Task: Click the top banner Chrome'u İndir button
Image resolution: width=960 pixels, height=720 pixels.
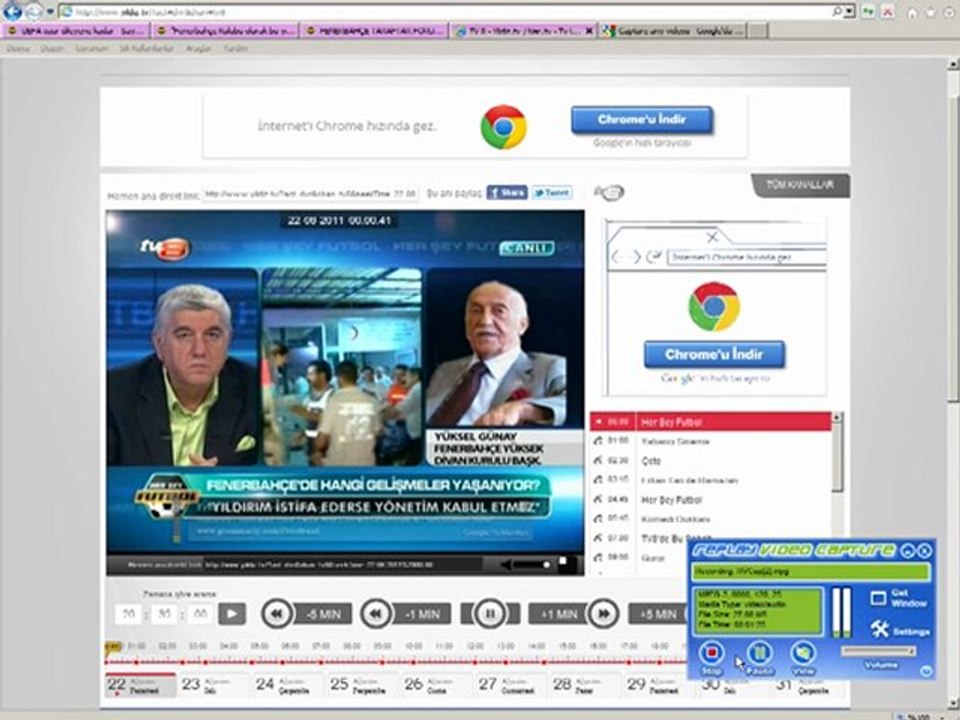Action: click(642, 119)
